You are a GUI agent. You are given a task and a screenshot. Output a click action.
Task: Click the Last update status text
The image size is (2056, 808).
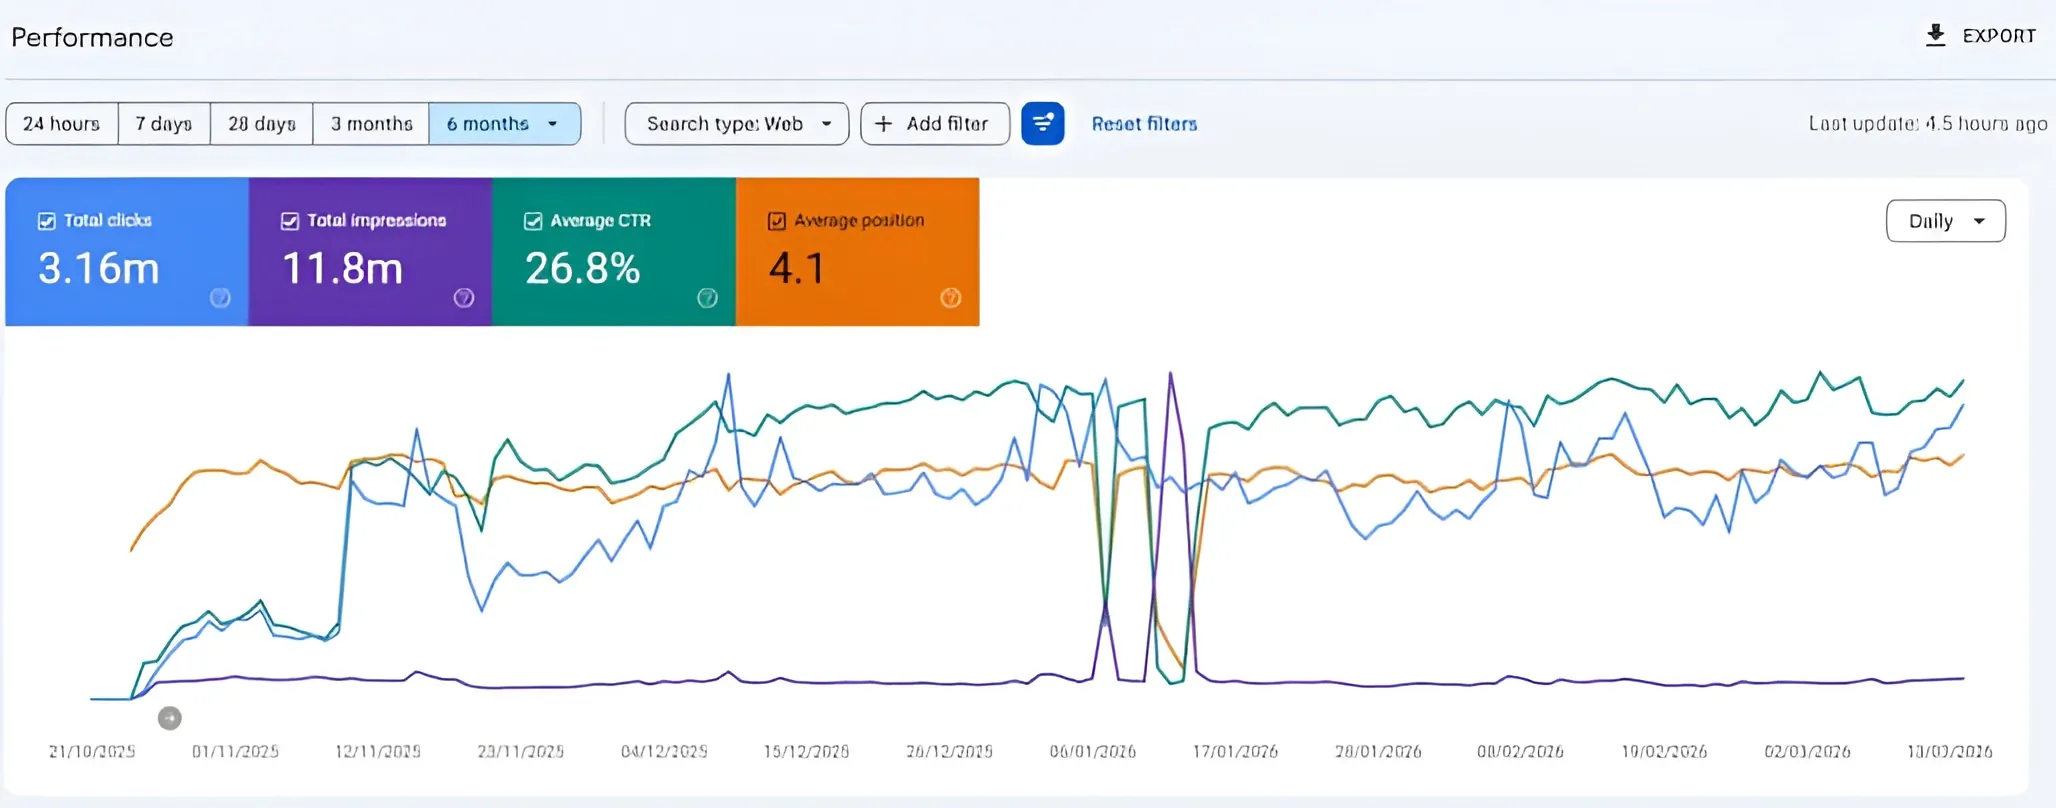[x=1928, y=124]
